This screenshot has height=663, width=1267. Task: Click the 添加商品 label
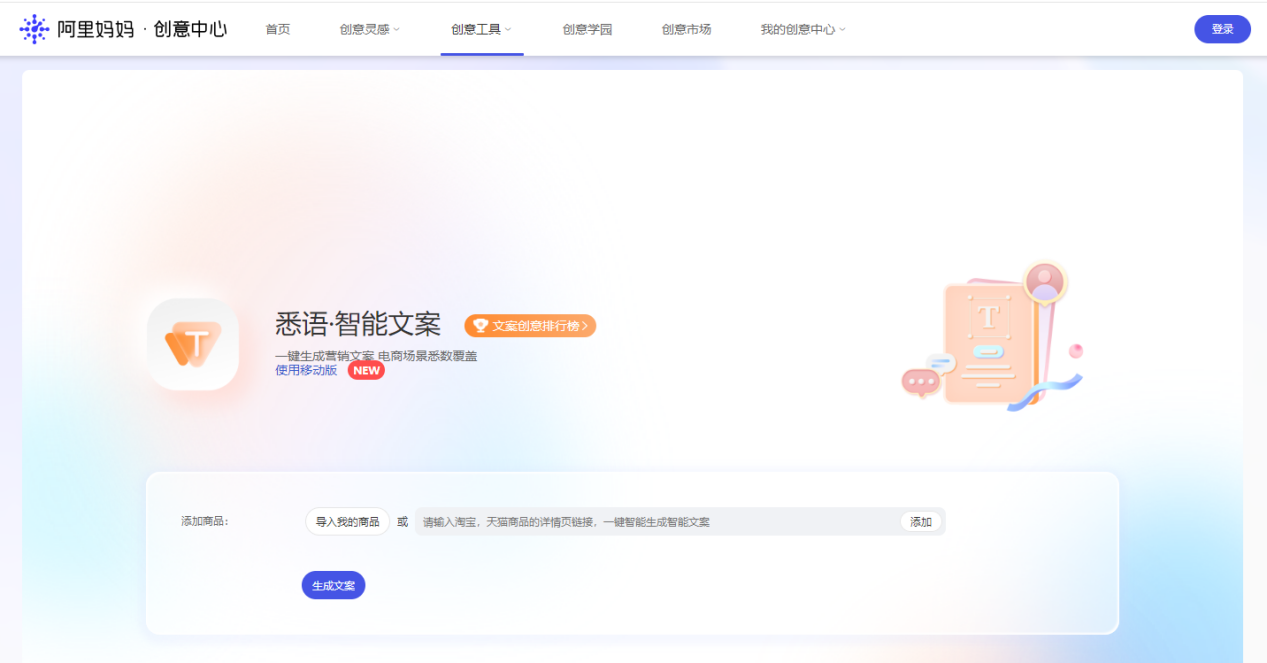pos(205,521)
